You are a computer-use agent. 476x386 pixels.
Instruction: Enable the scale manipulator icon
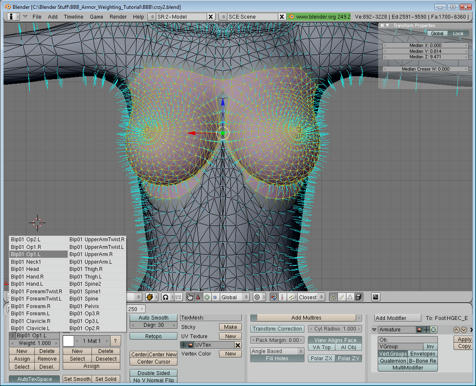[x=215, y=297]
